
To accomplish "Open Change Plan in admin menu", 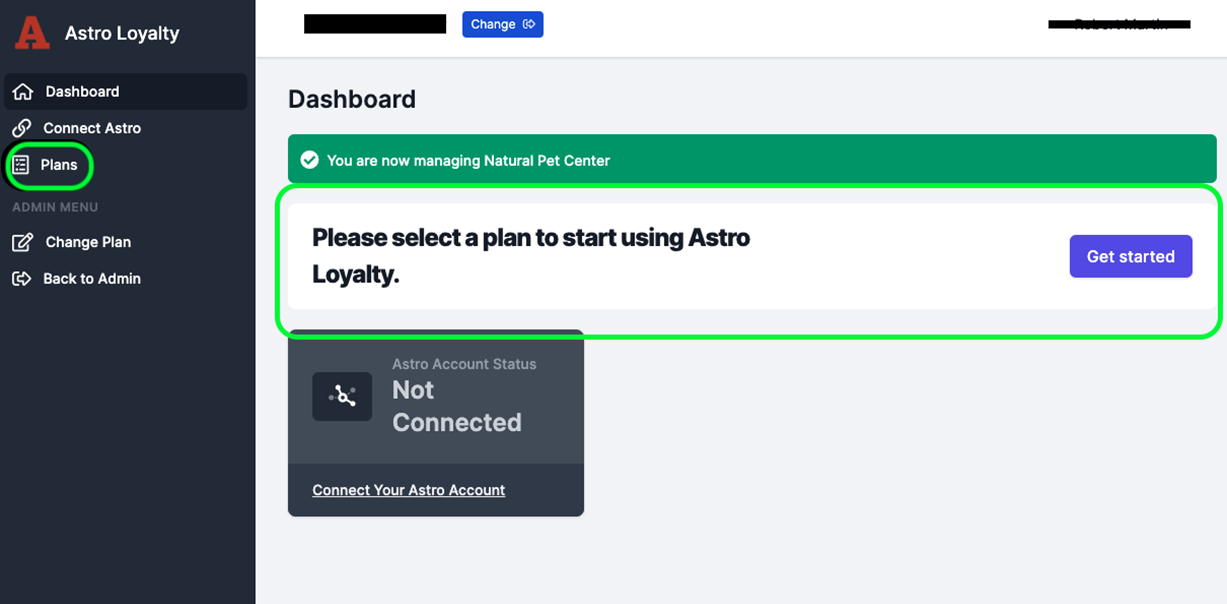I will coord(88,242).
